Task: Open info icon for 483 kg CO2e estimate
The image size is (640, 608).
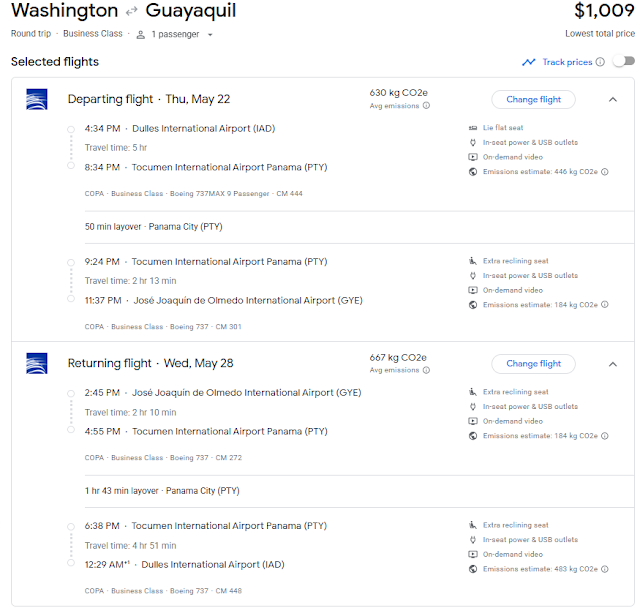Action: (x=605, y=569)
